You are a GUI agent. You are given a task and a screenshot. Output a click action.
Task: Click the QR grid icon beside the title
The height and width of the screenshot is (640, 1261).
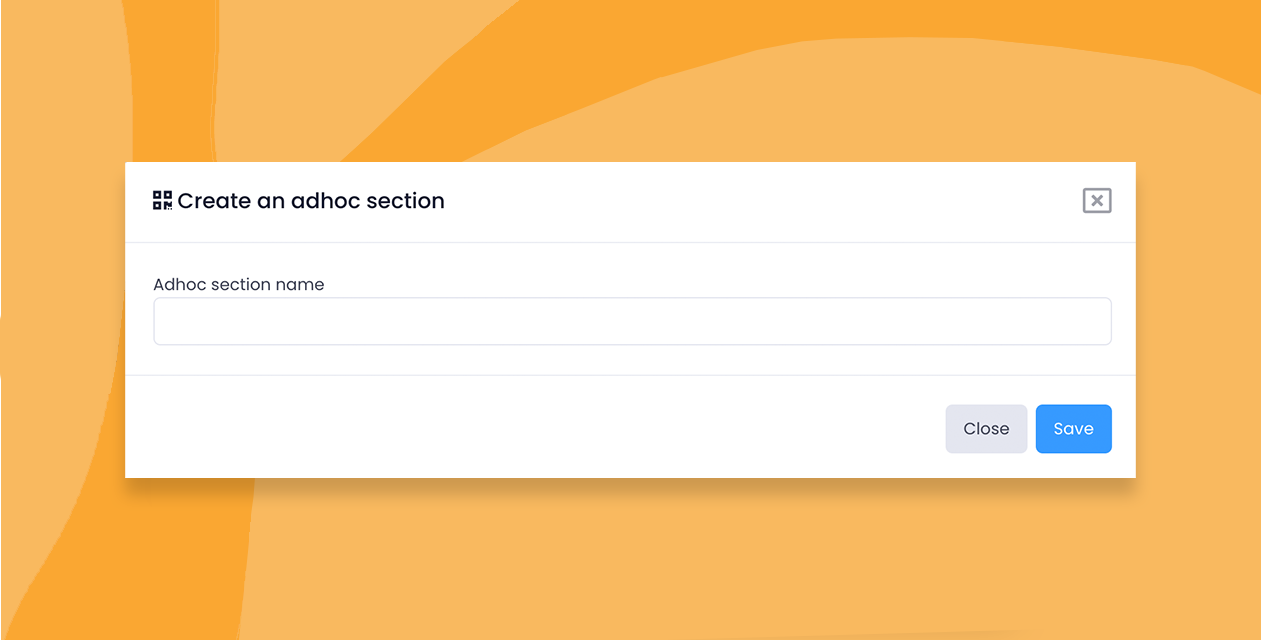pos(162,200)
